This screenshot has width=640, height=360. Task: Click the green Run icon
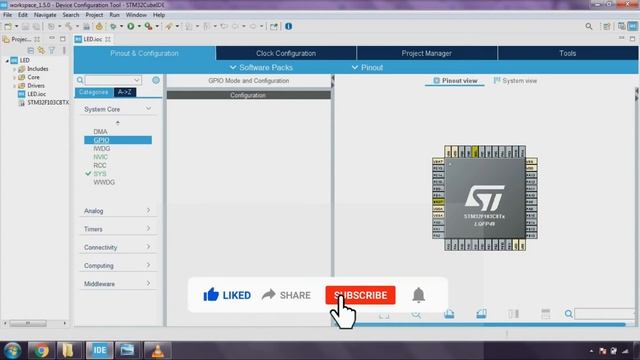[131, 26]
